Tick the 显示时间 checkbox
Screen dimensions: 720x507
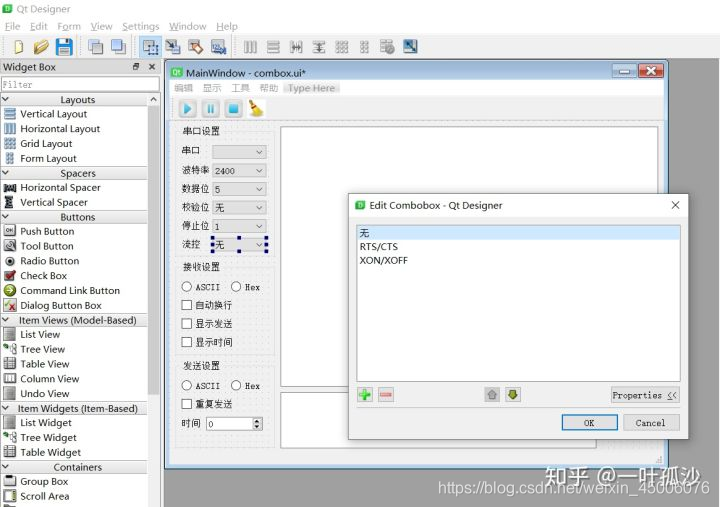pyautogui.click(x=186, y=342)
